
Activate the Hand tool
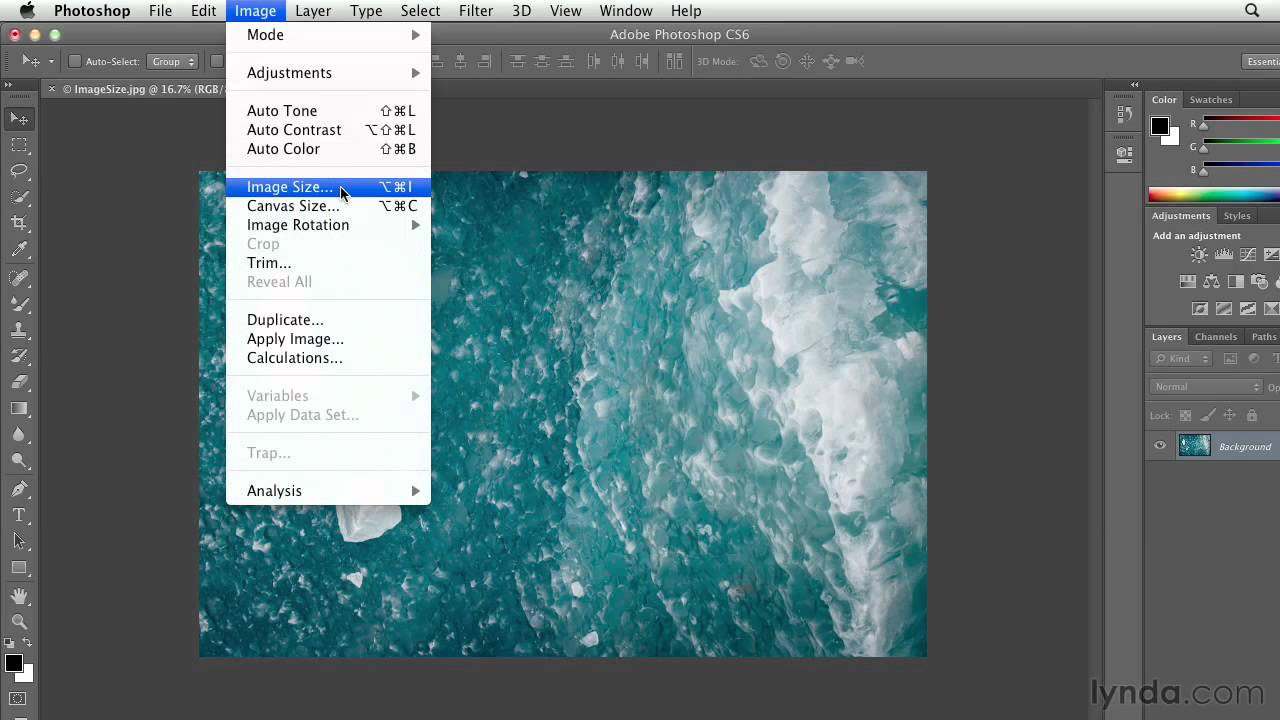pyautogui.click(x=19, y=596)
